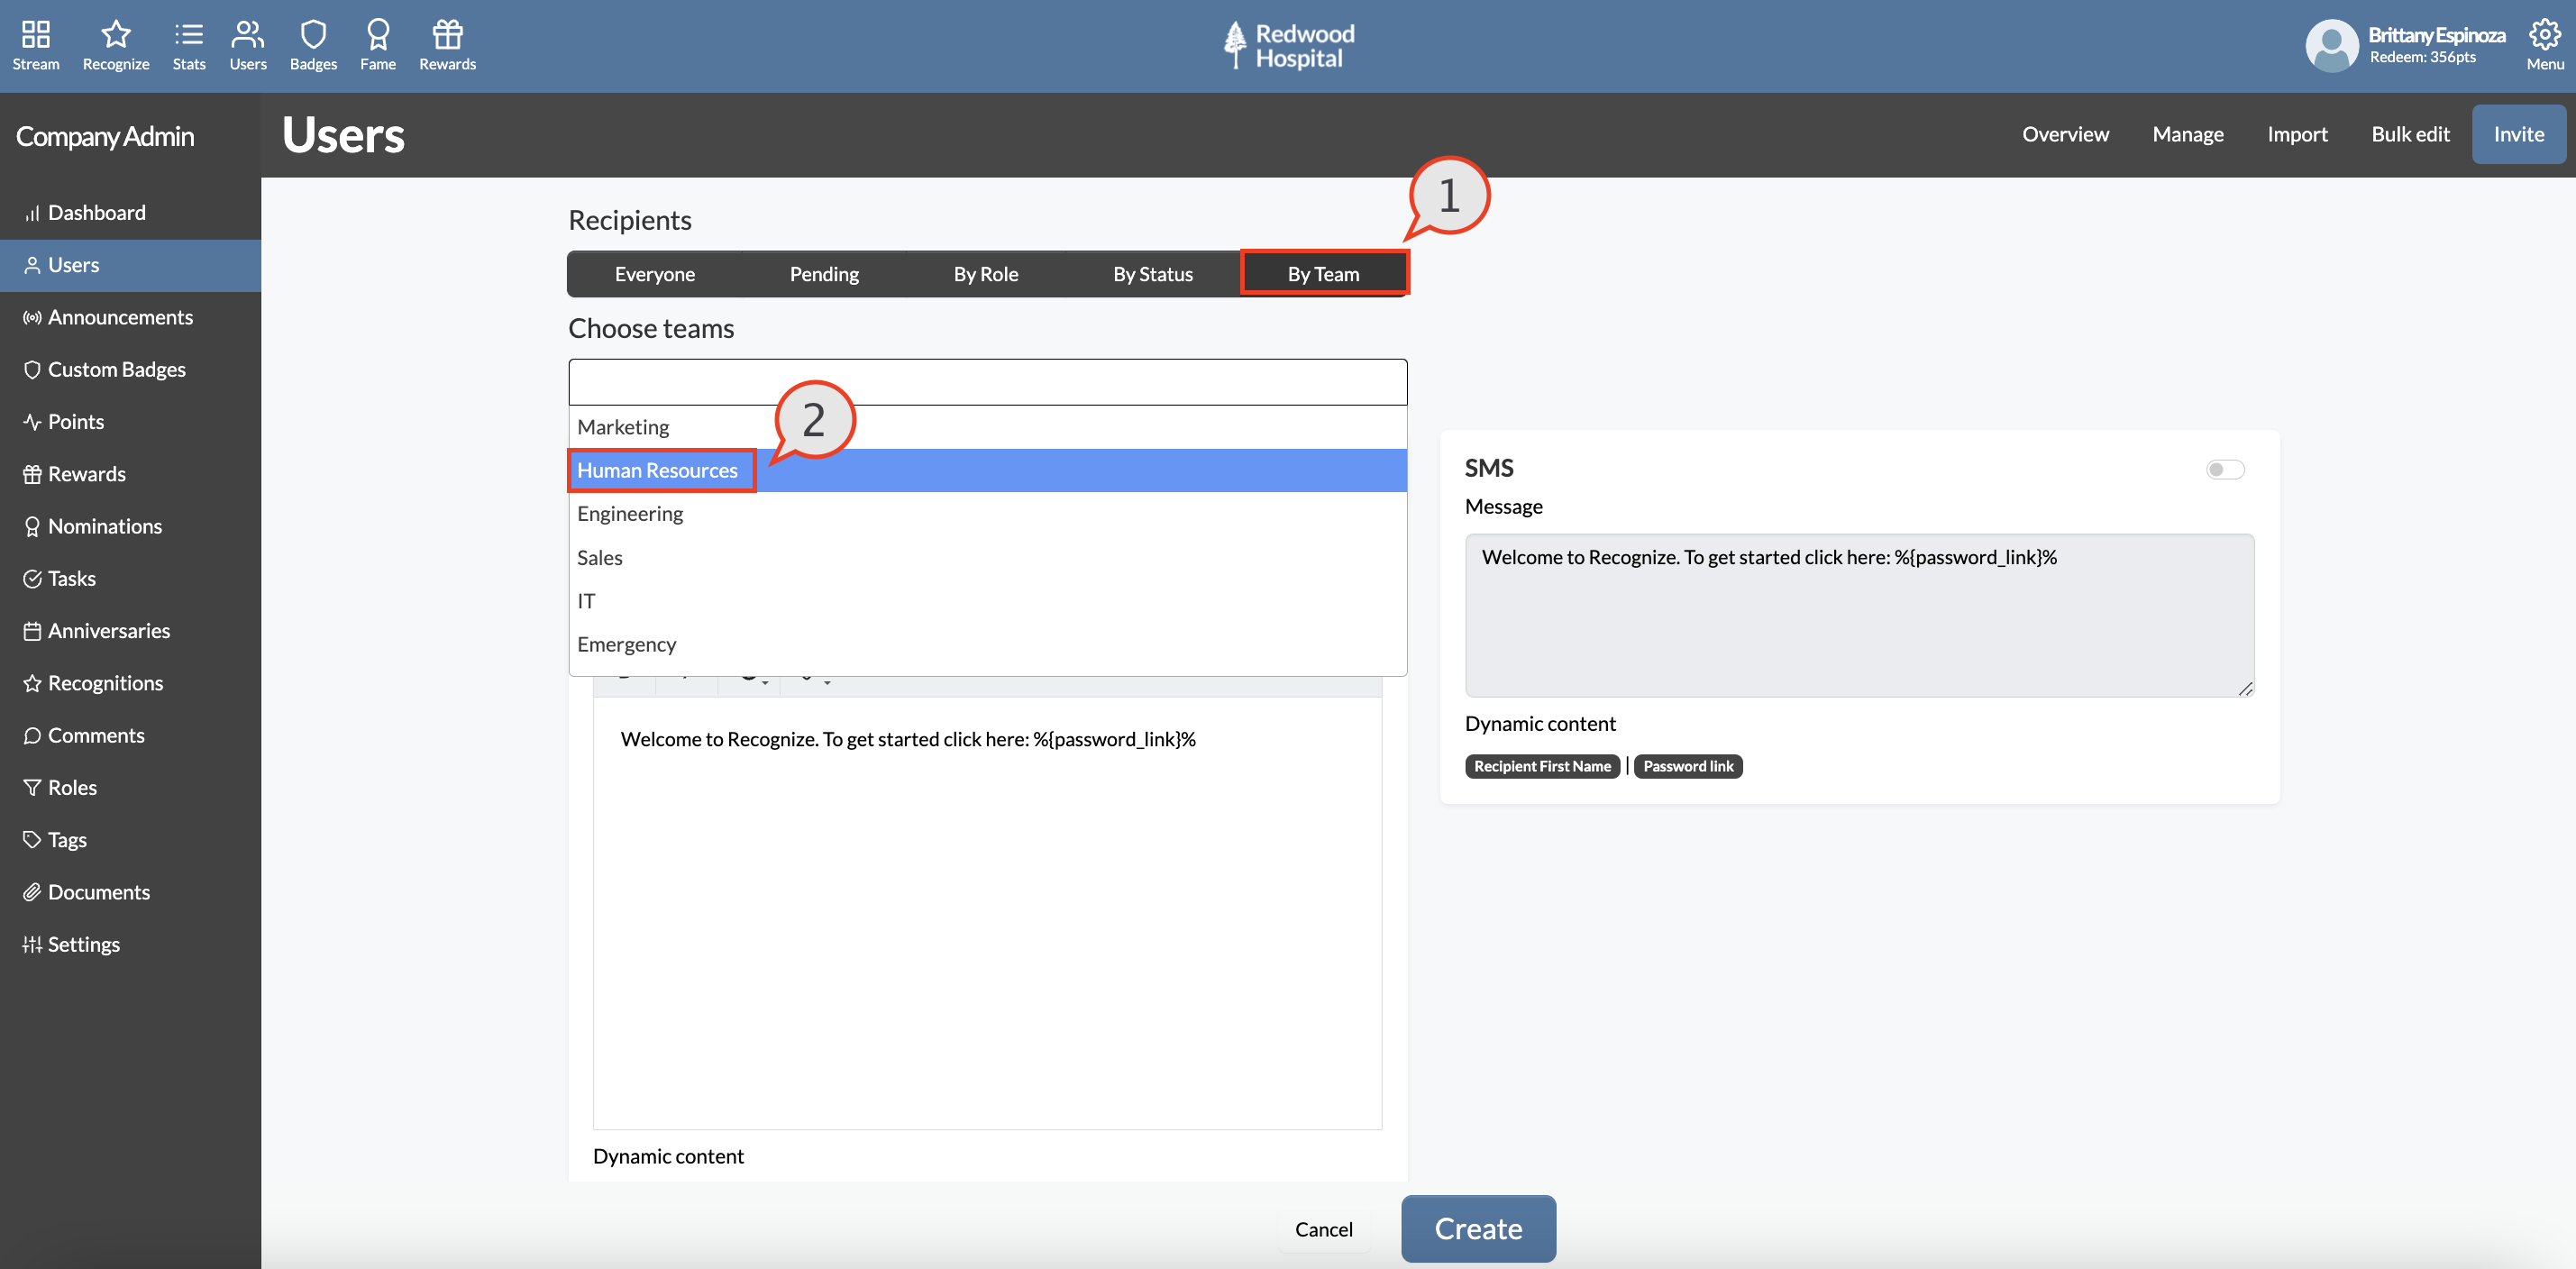Cancel the invitation form
2576x1269 pixels.
(1323, 1229)
